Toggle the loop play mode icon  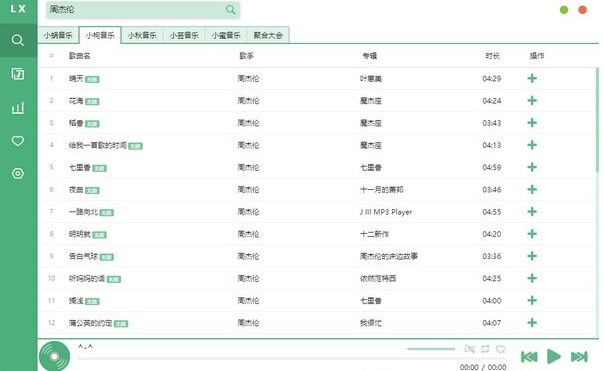pyautogui.click(x=485, y=349)
